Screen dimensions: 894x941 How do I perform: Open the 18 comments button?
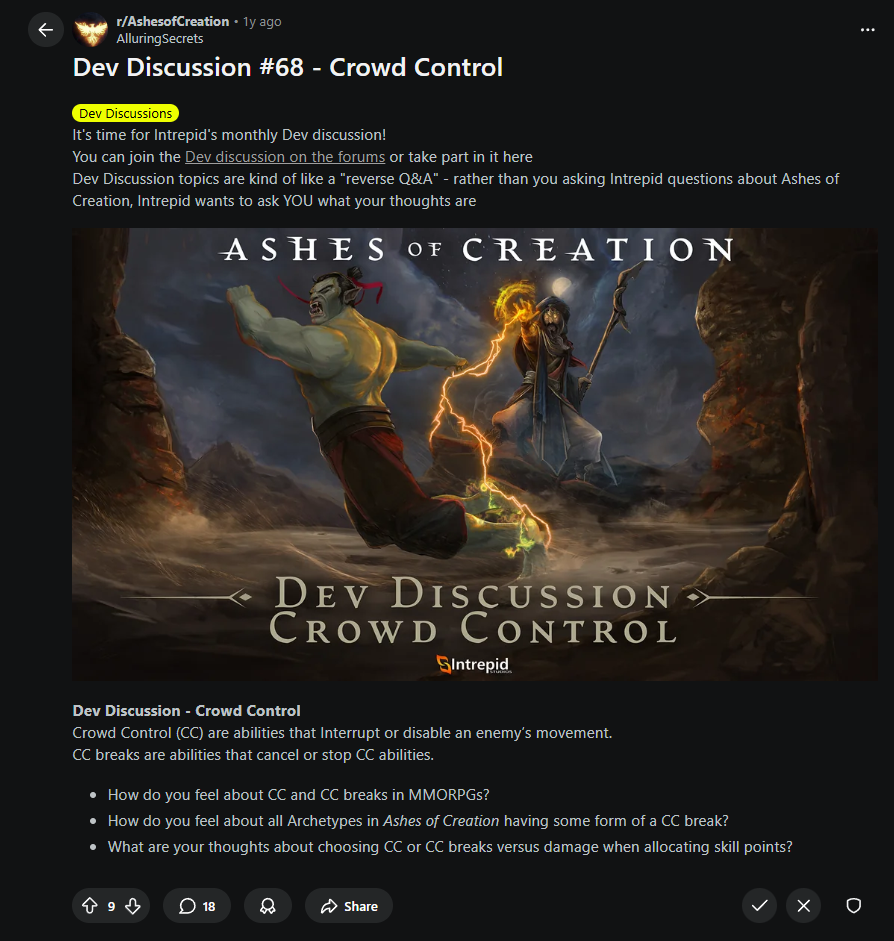(197, 906)
